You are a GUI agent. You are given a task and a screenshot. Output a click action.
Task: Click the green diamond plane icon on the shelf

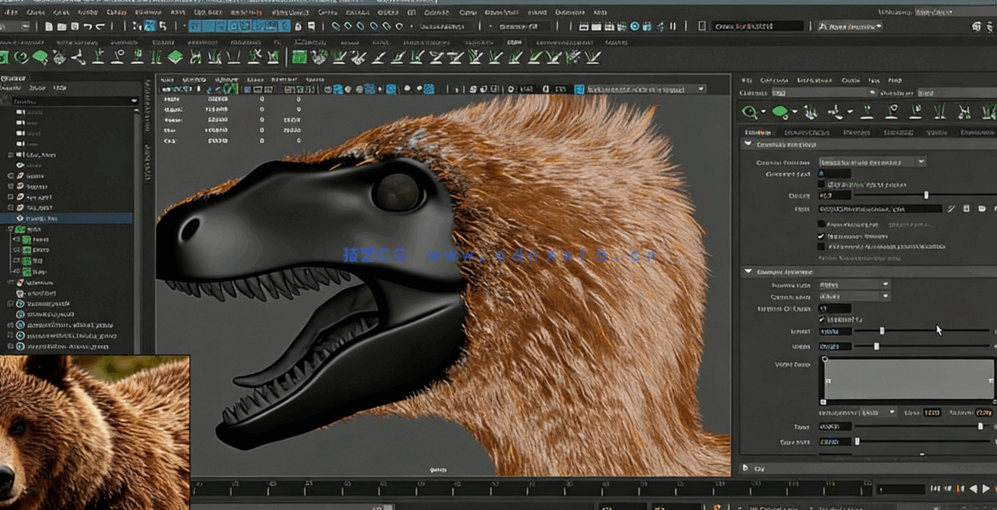pyautogui.click(x=176, y=57)
